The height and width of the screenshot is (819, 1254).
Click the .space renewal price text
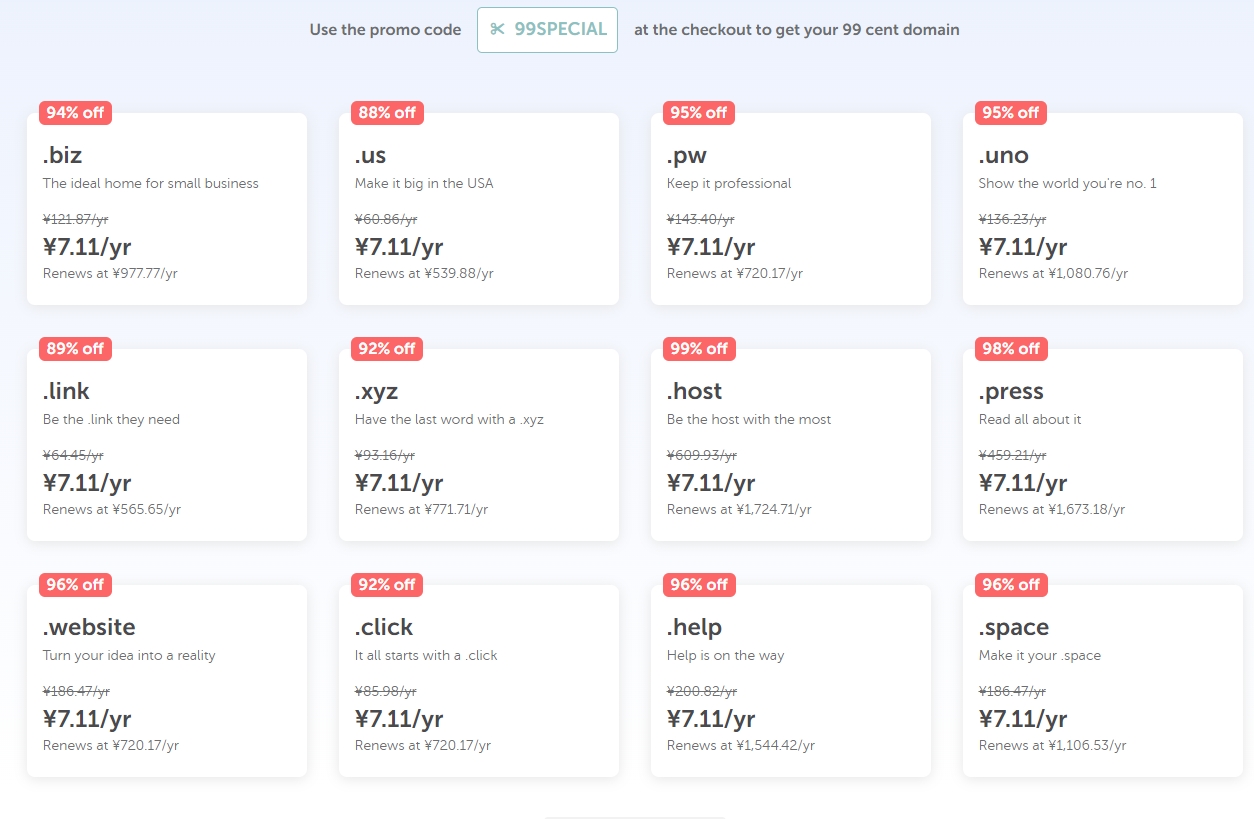[x=1052, y=746]
